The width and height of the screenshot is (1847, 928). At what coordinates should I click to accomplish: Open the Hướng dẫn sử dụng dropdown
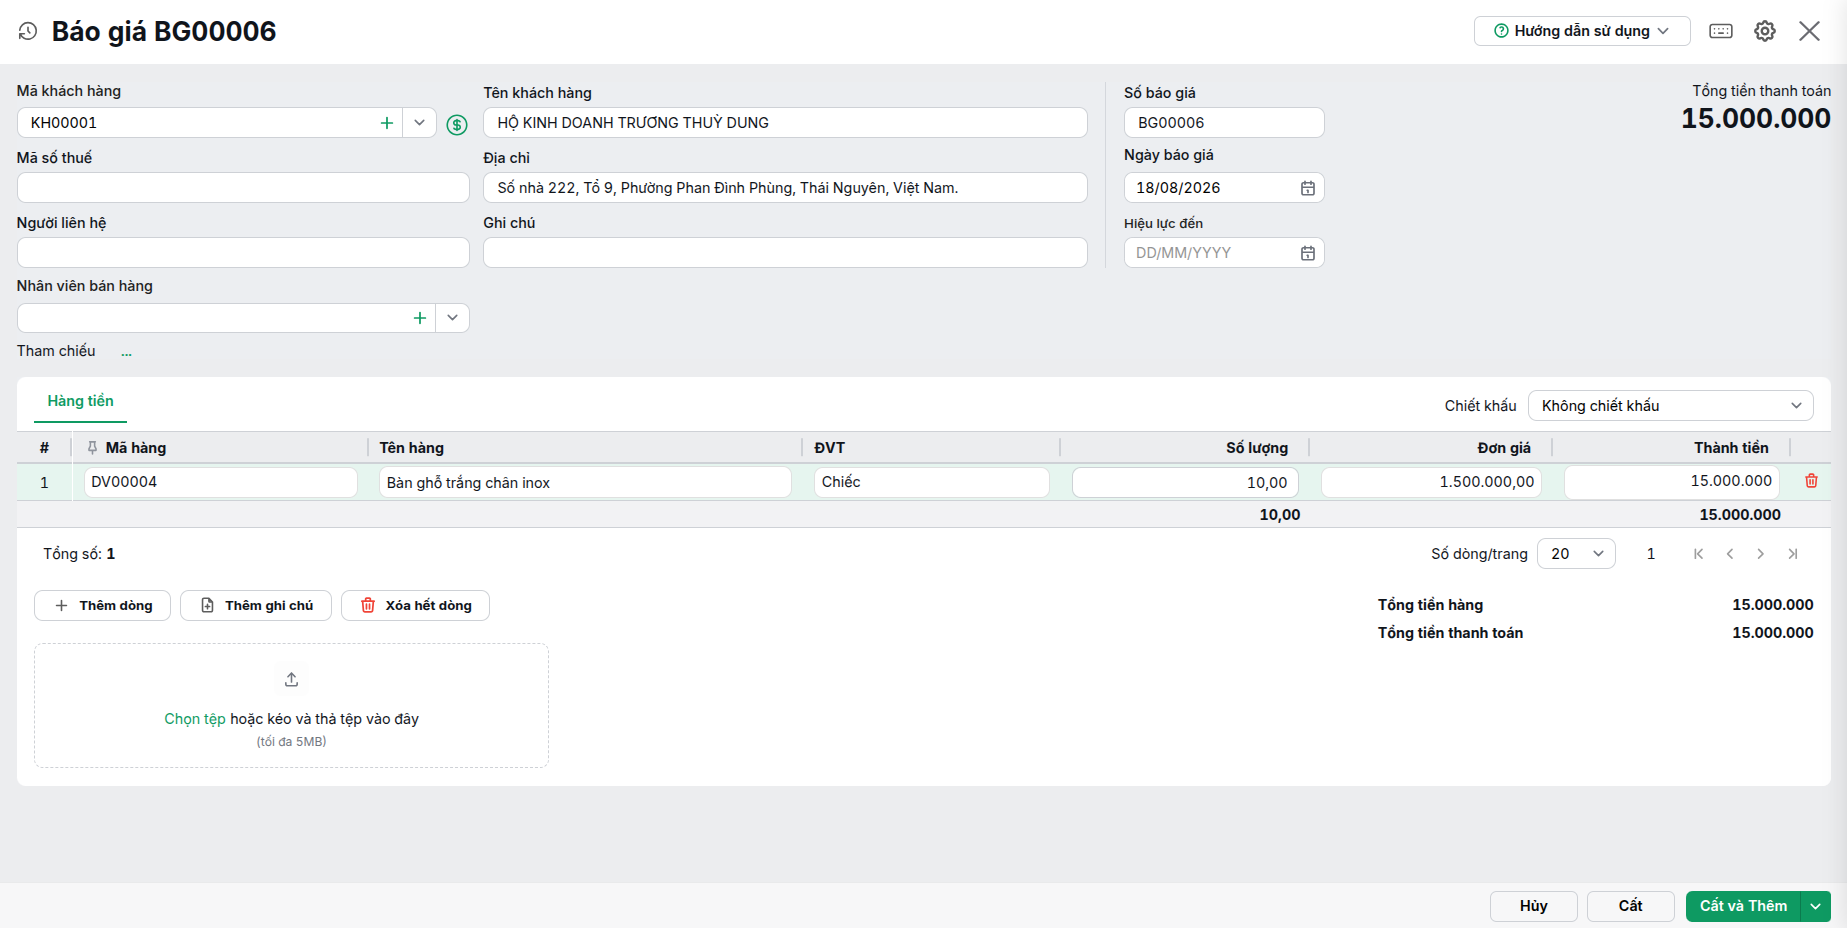[1582, 31]
